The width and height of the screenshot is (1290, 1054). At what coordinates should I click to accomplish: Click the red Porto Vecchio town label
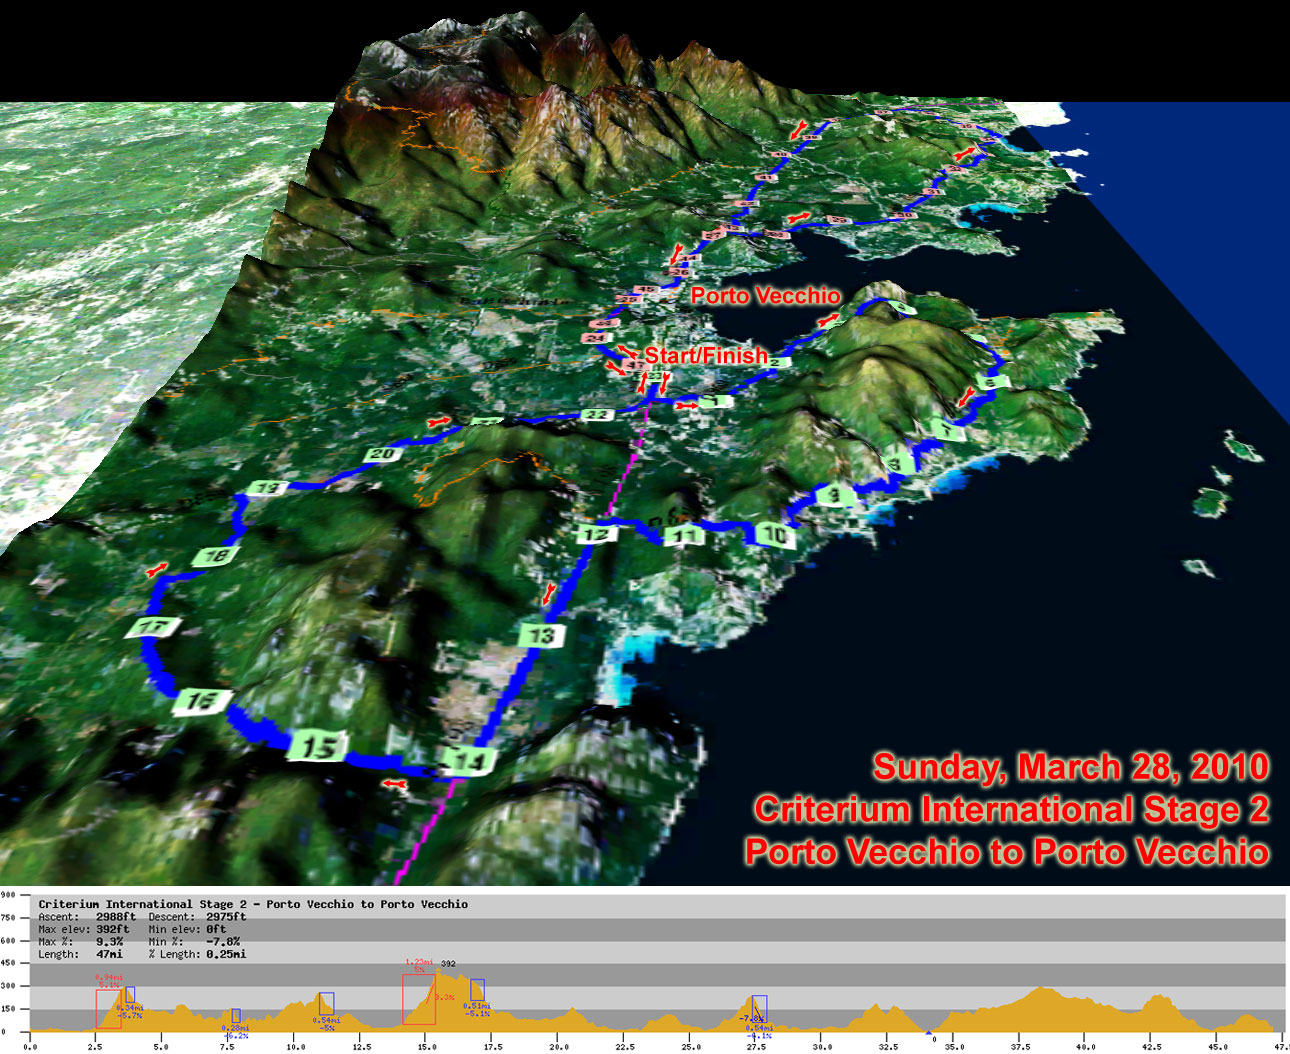(x=766, y=296)
